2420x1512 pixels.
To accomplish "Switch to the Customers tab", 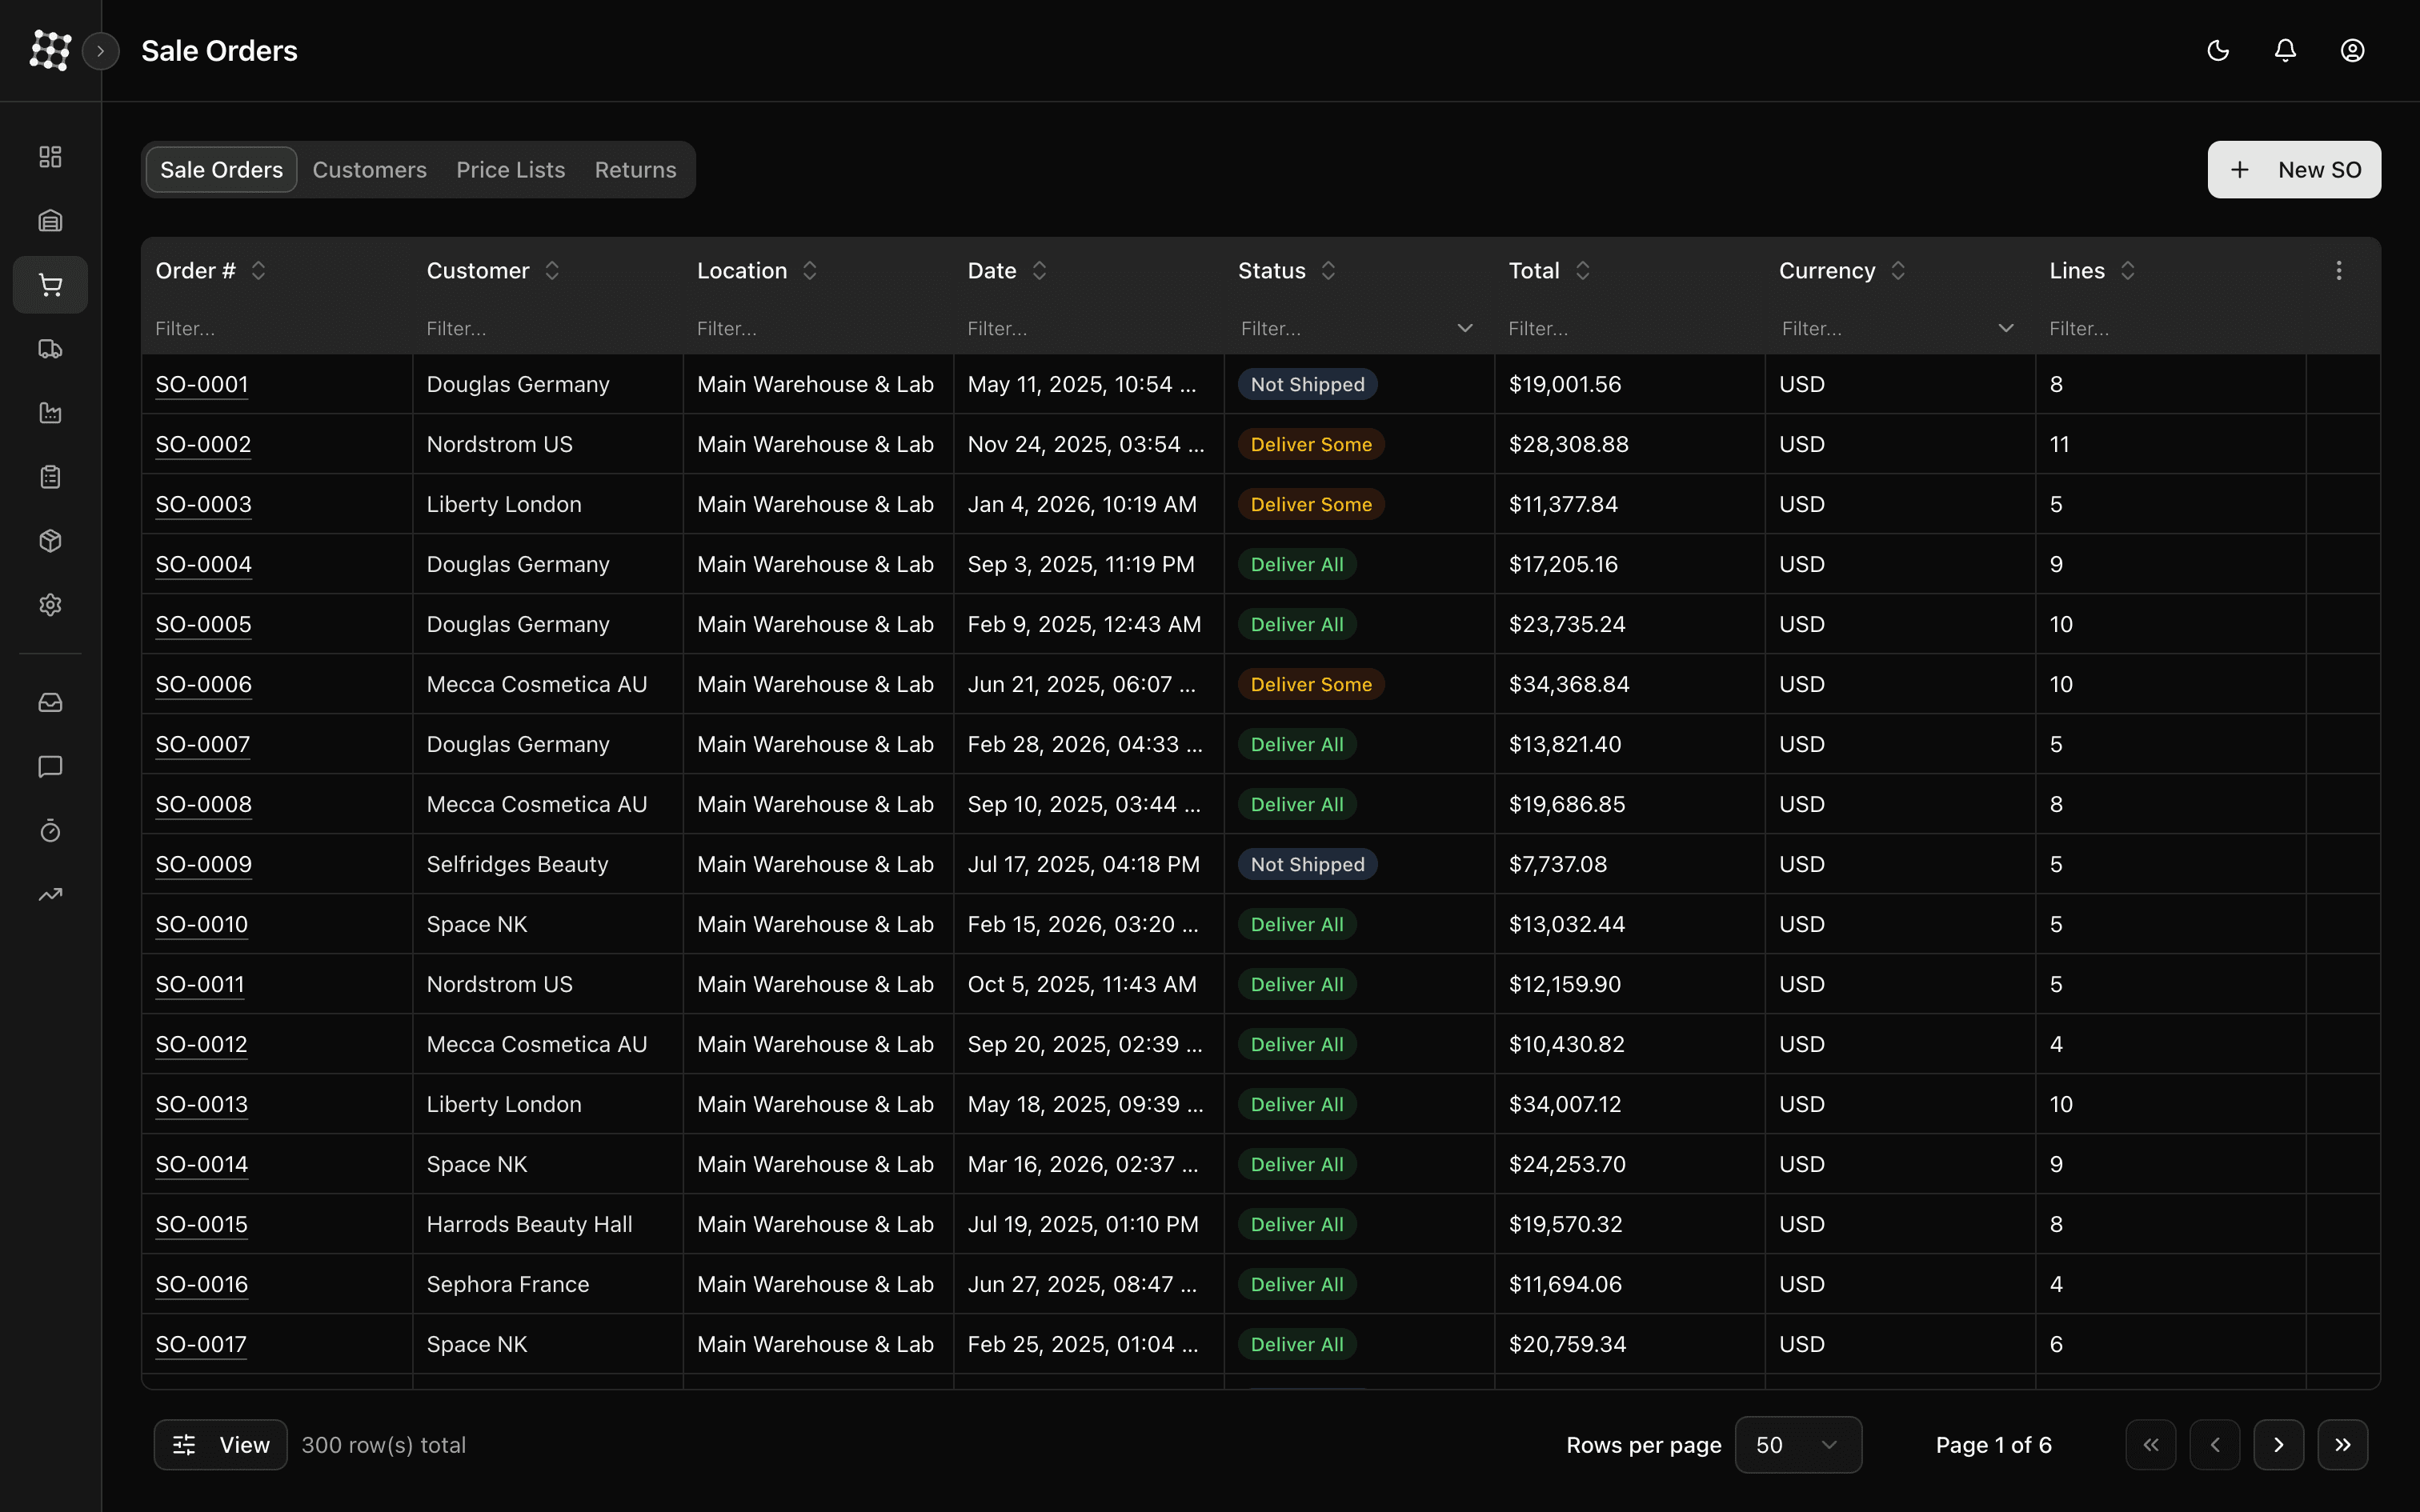I will pos(369,170).
